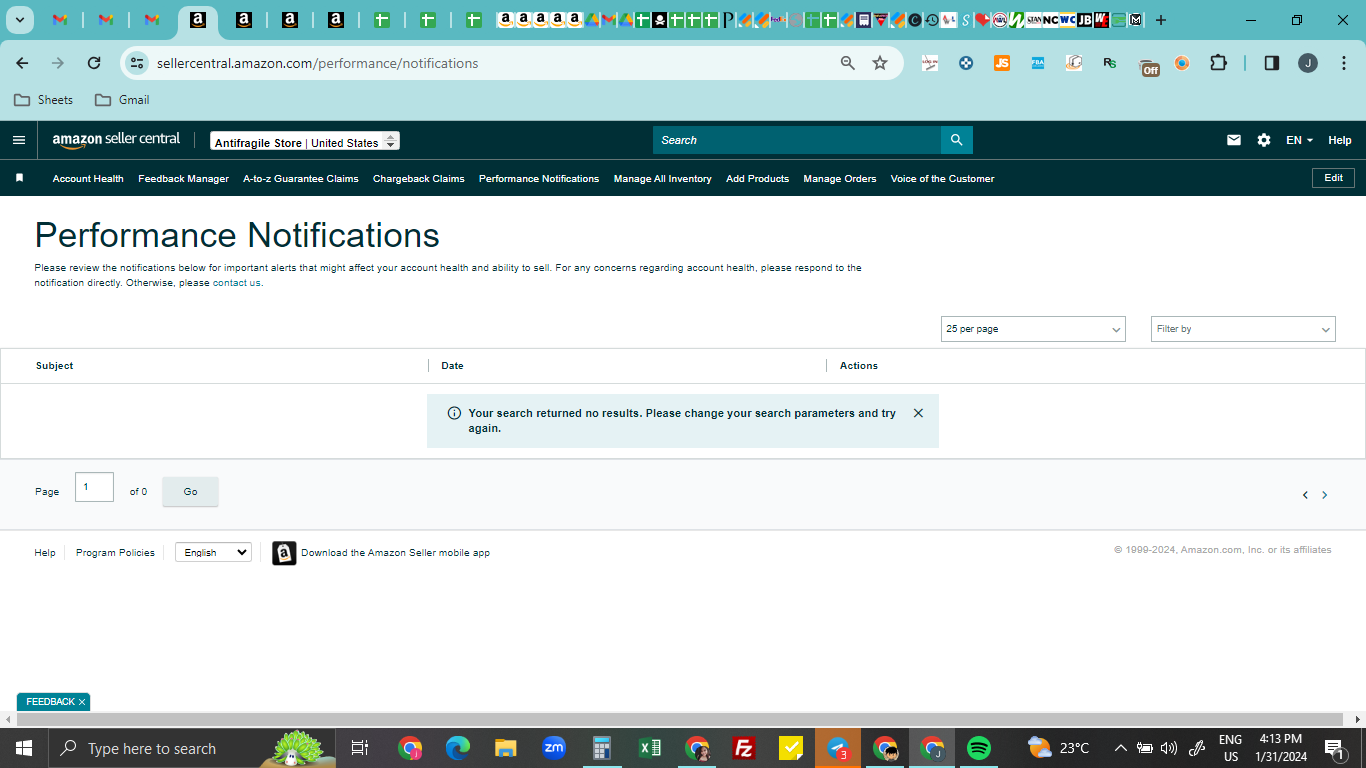
Task: Click the page number input box
Action: tap(94, 487)
